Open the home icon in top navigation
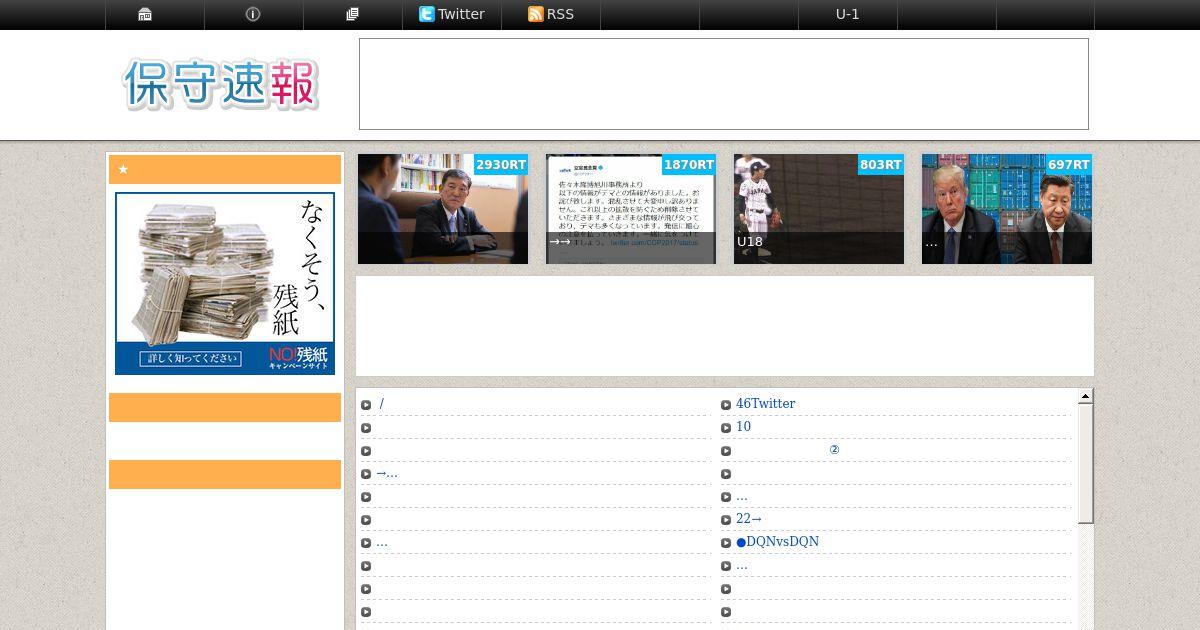Image resolution: width=1200 pixels, height=630 pixels. [x=145, y=14]
